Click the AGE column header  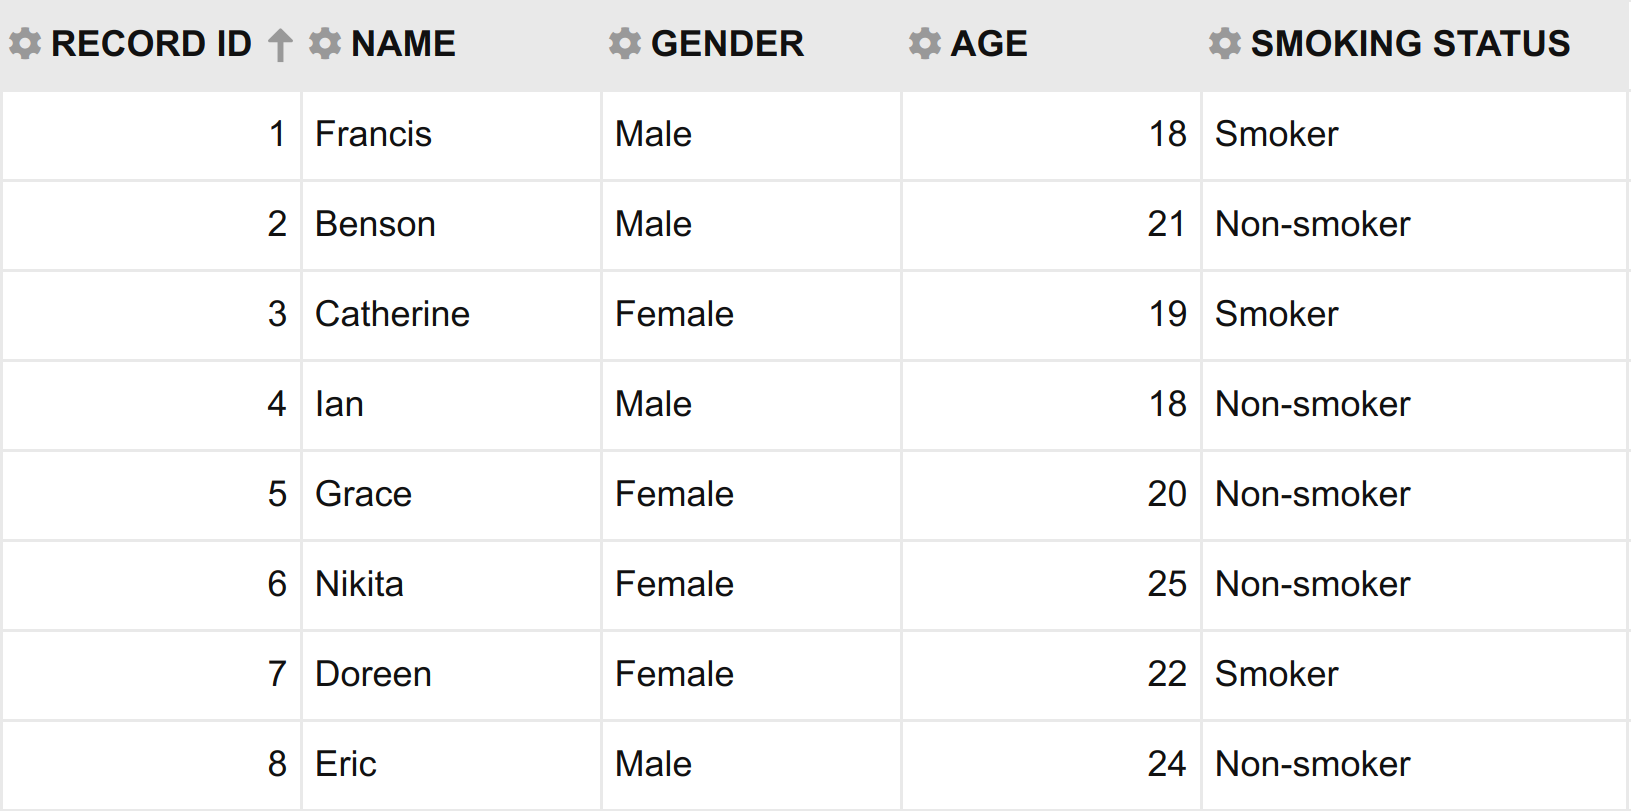(989, 44)
